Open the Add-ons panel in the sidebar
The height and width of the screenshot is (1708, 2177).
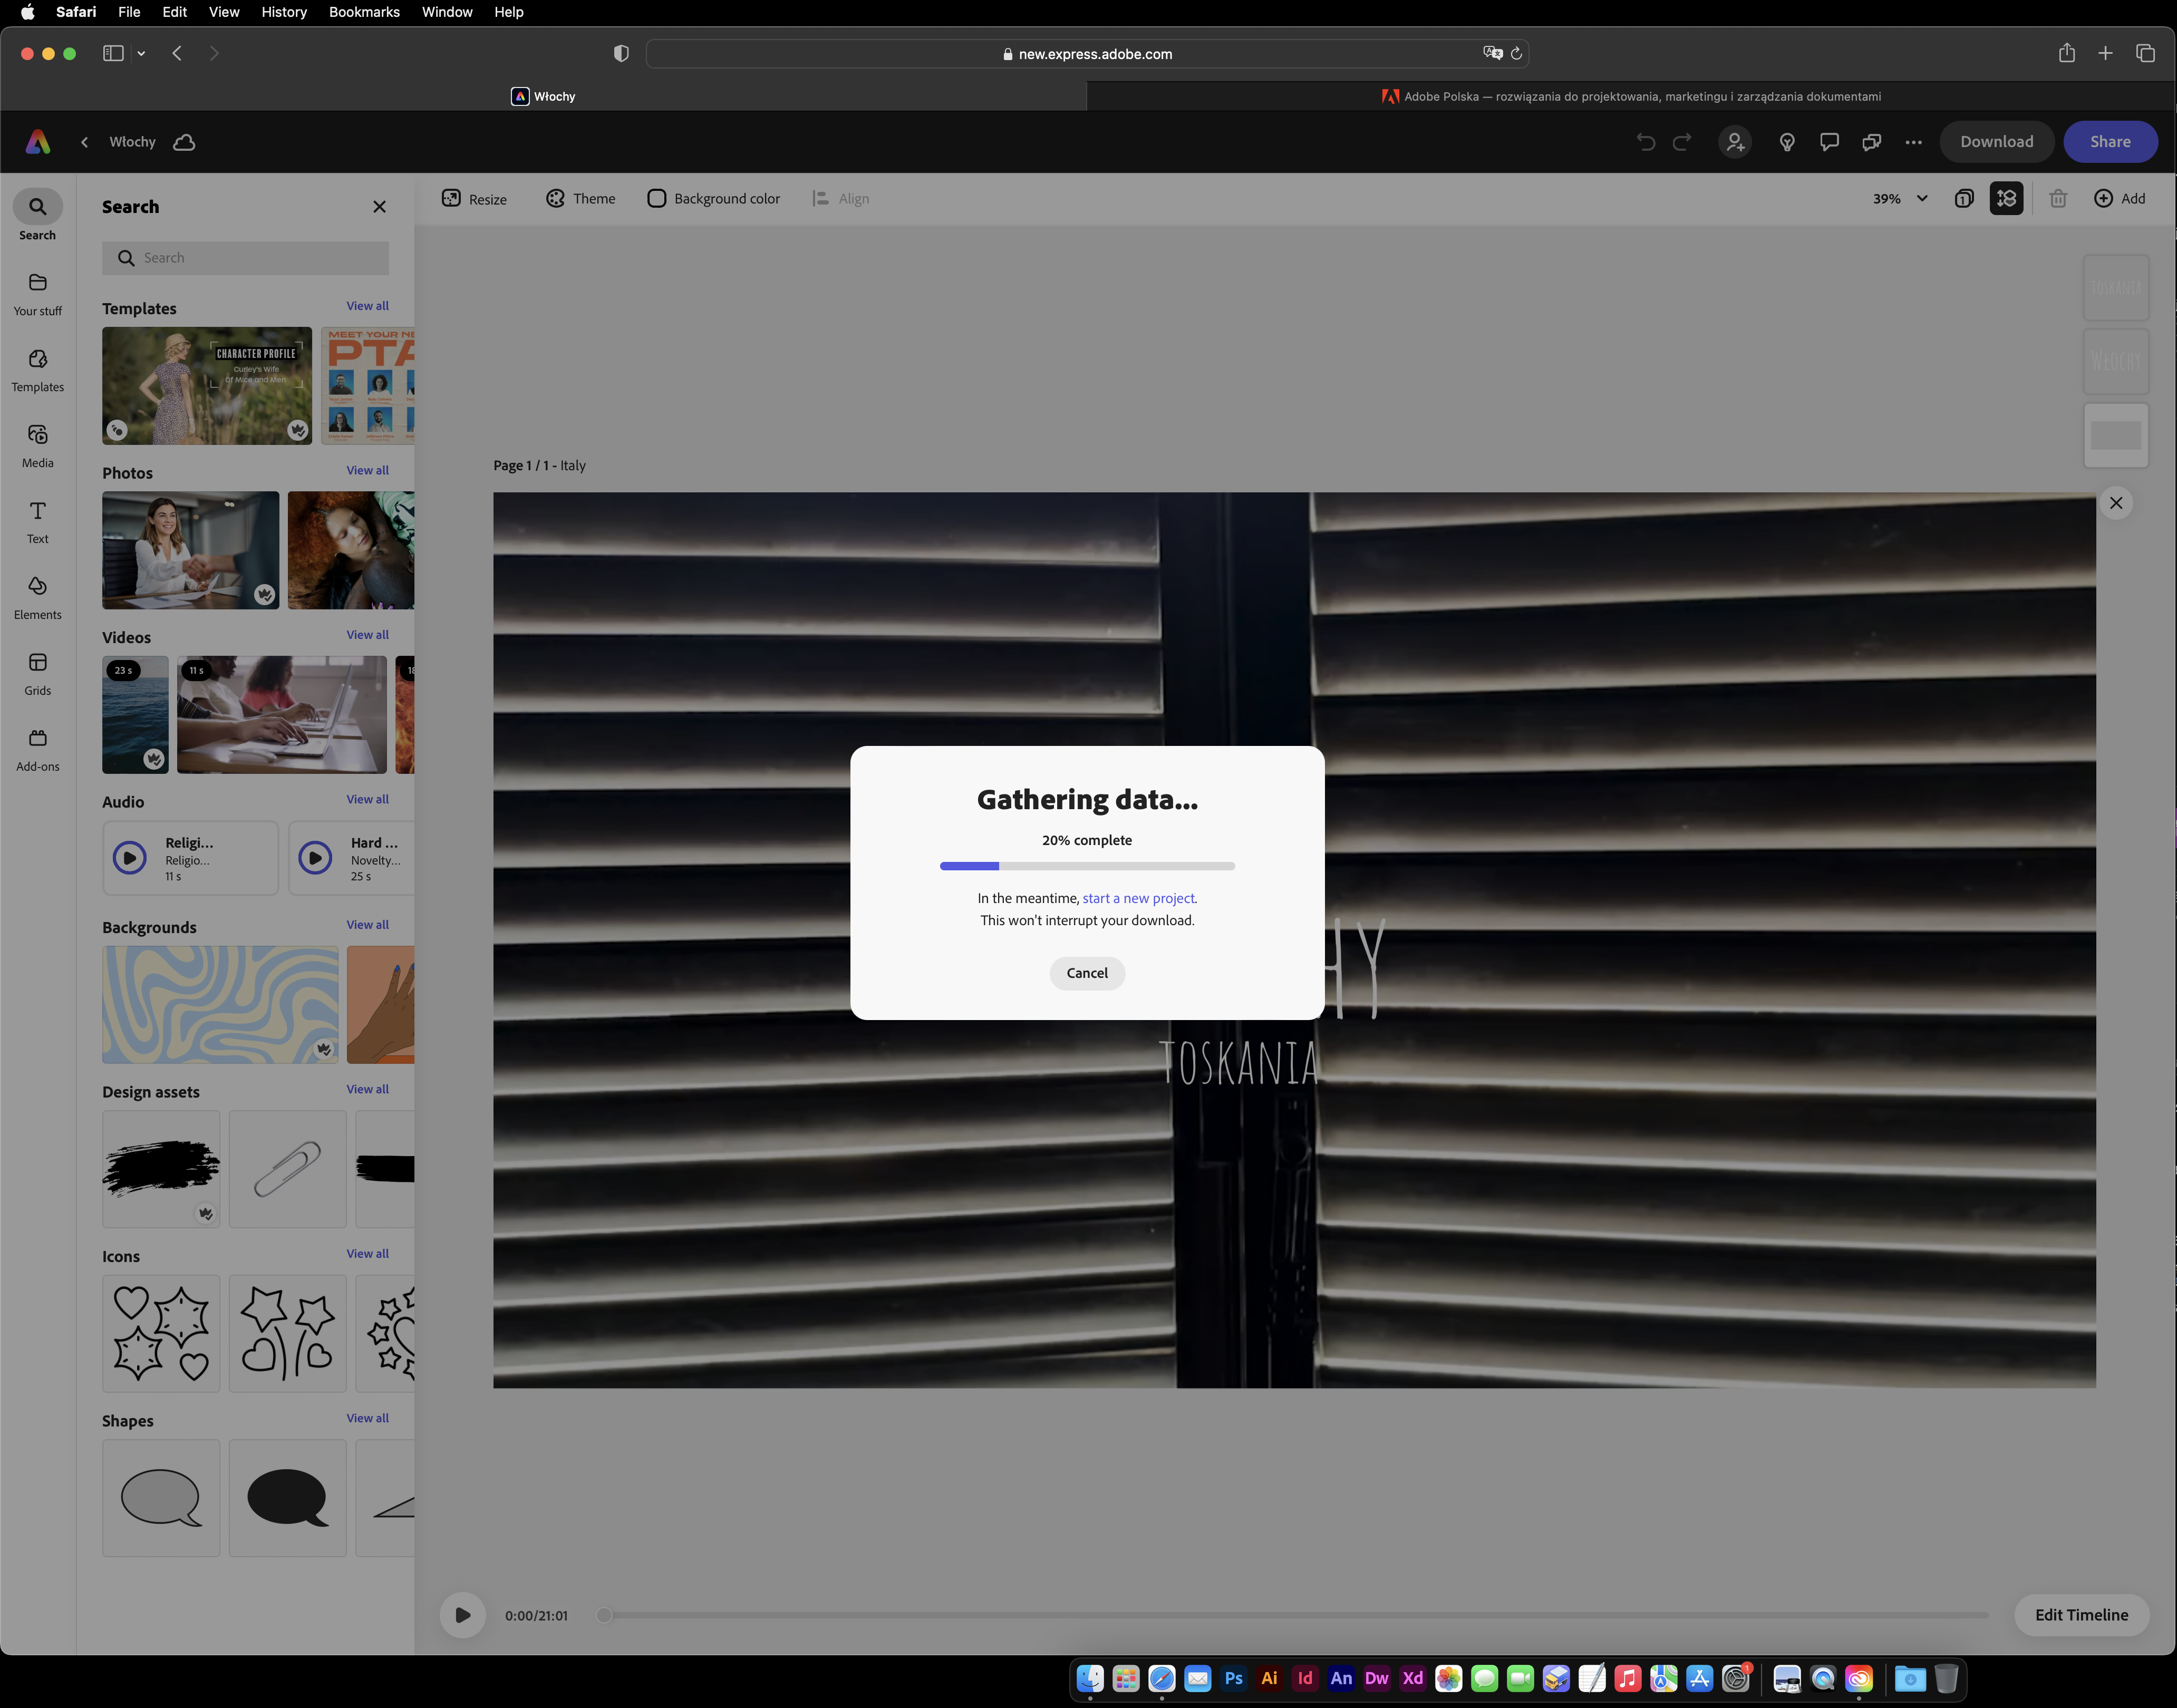pyautogui.click(x=37, y=746)
